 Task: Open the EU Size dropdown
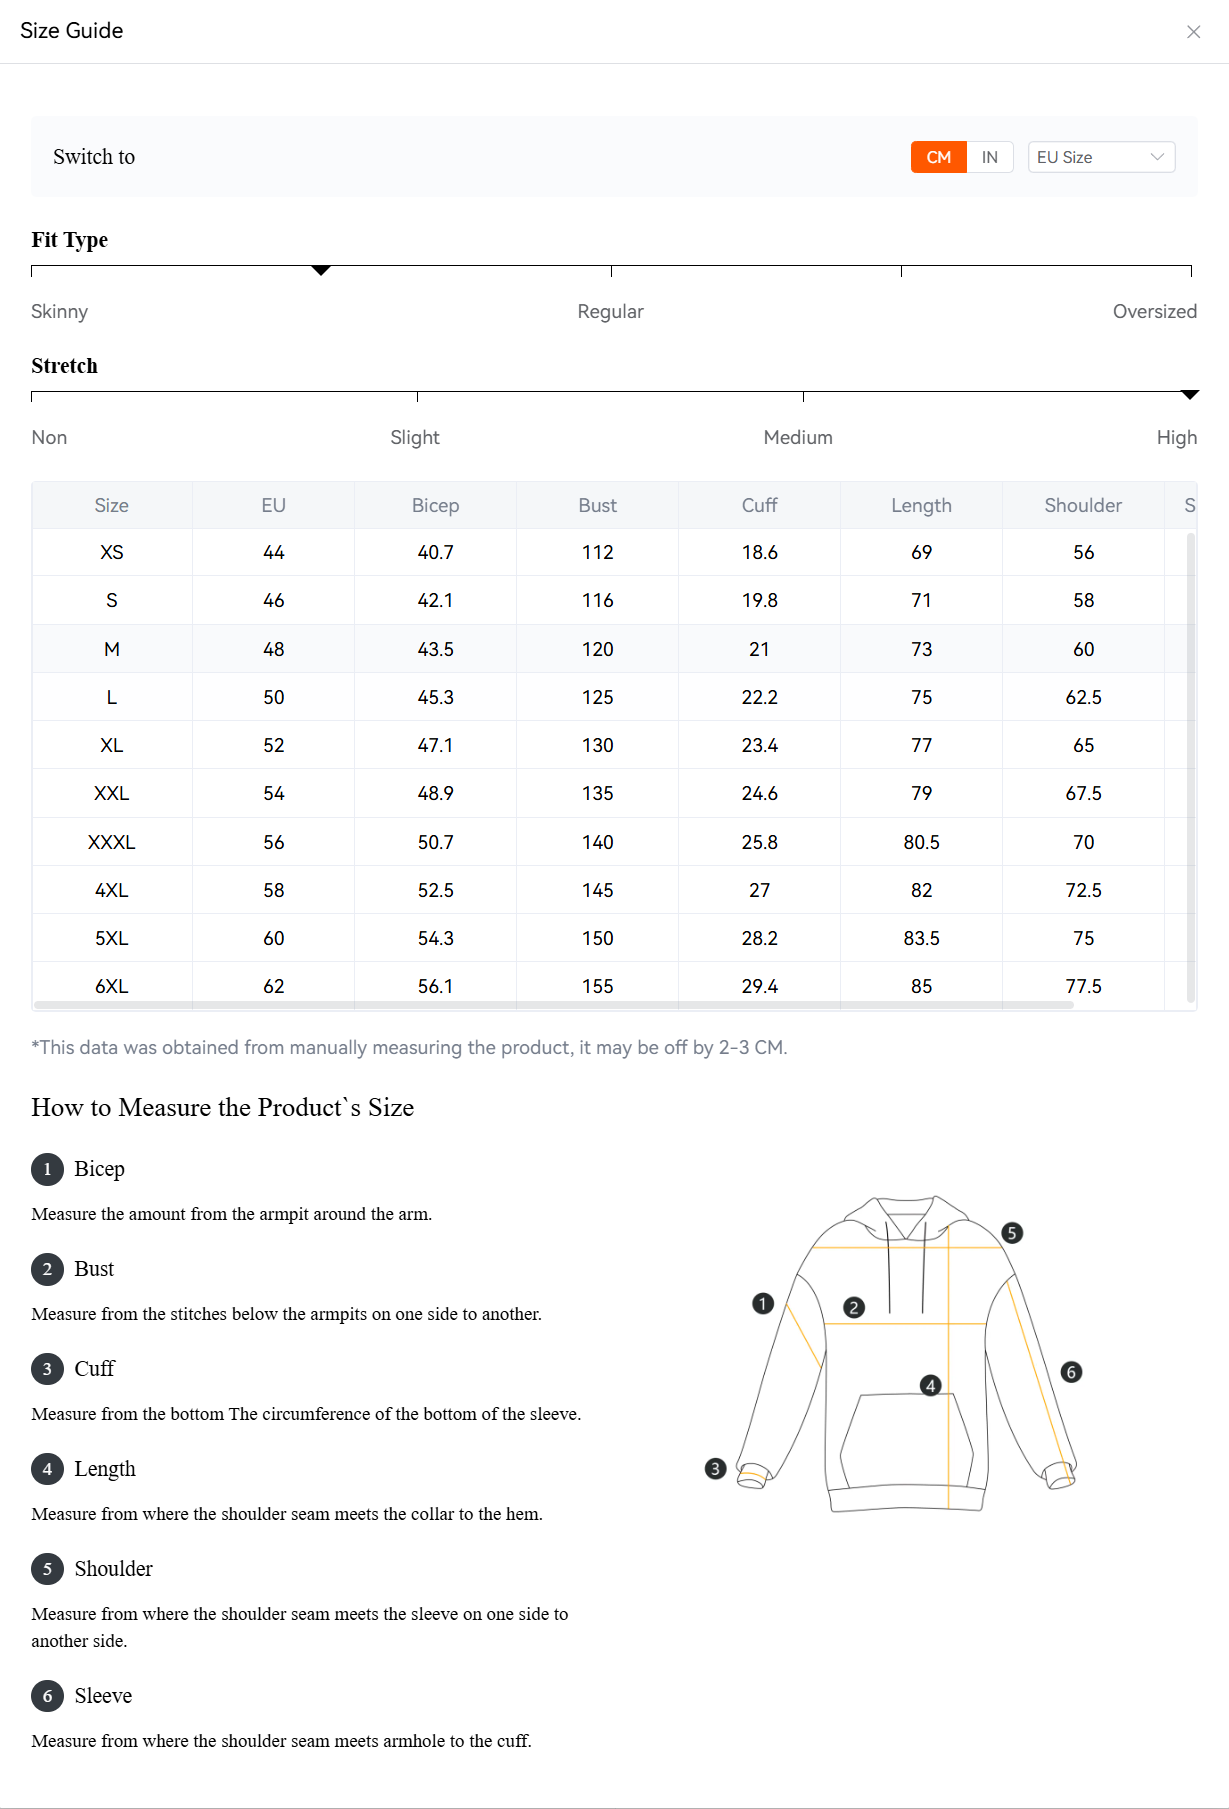tap(1100, 157)
